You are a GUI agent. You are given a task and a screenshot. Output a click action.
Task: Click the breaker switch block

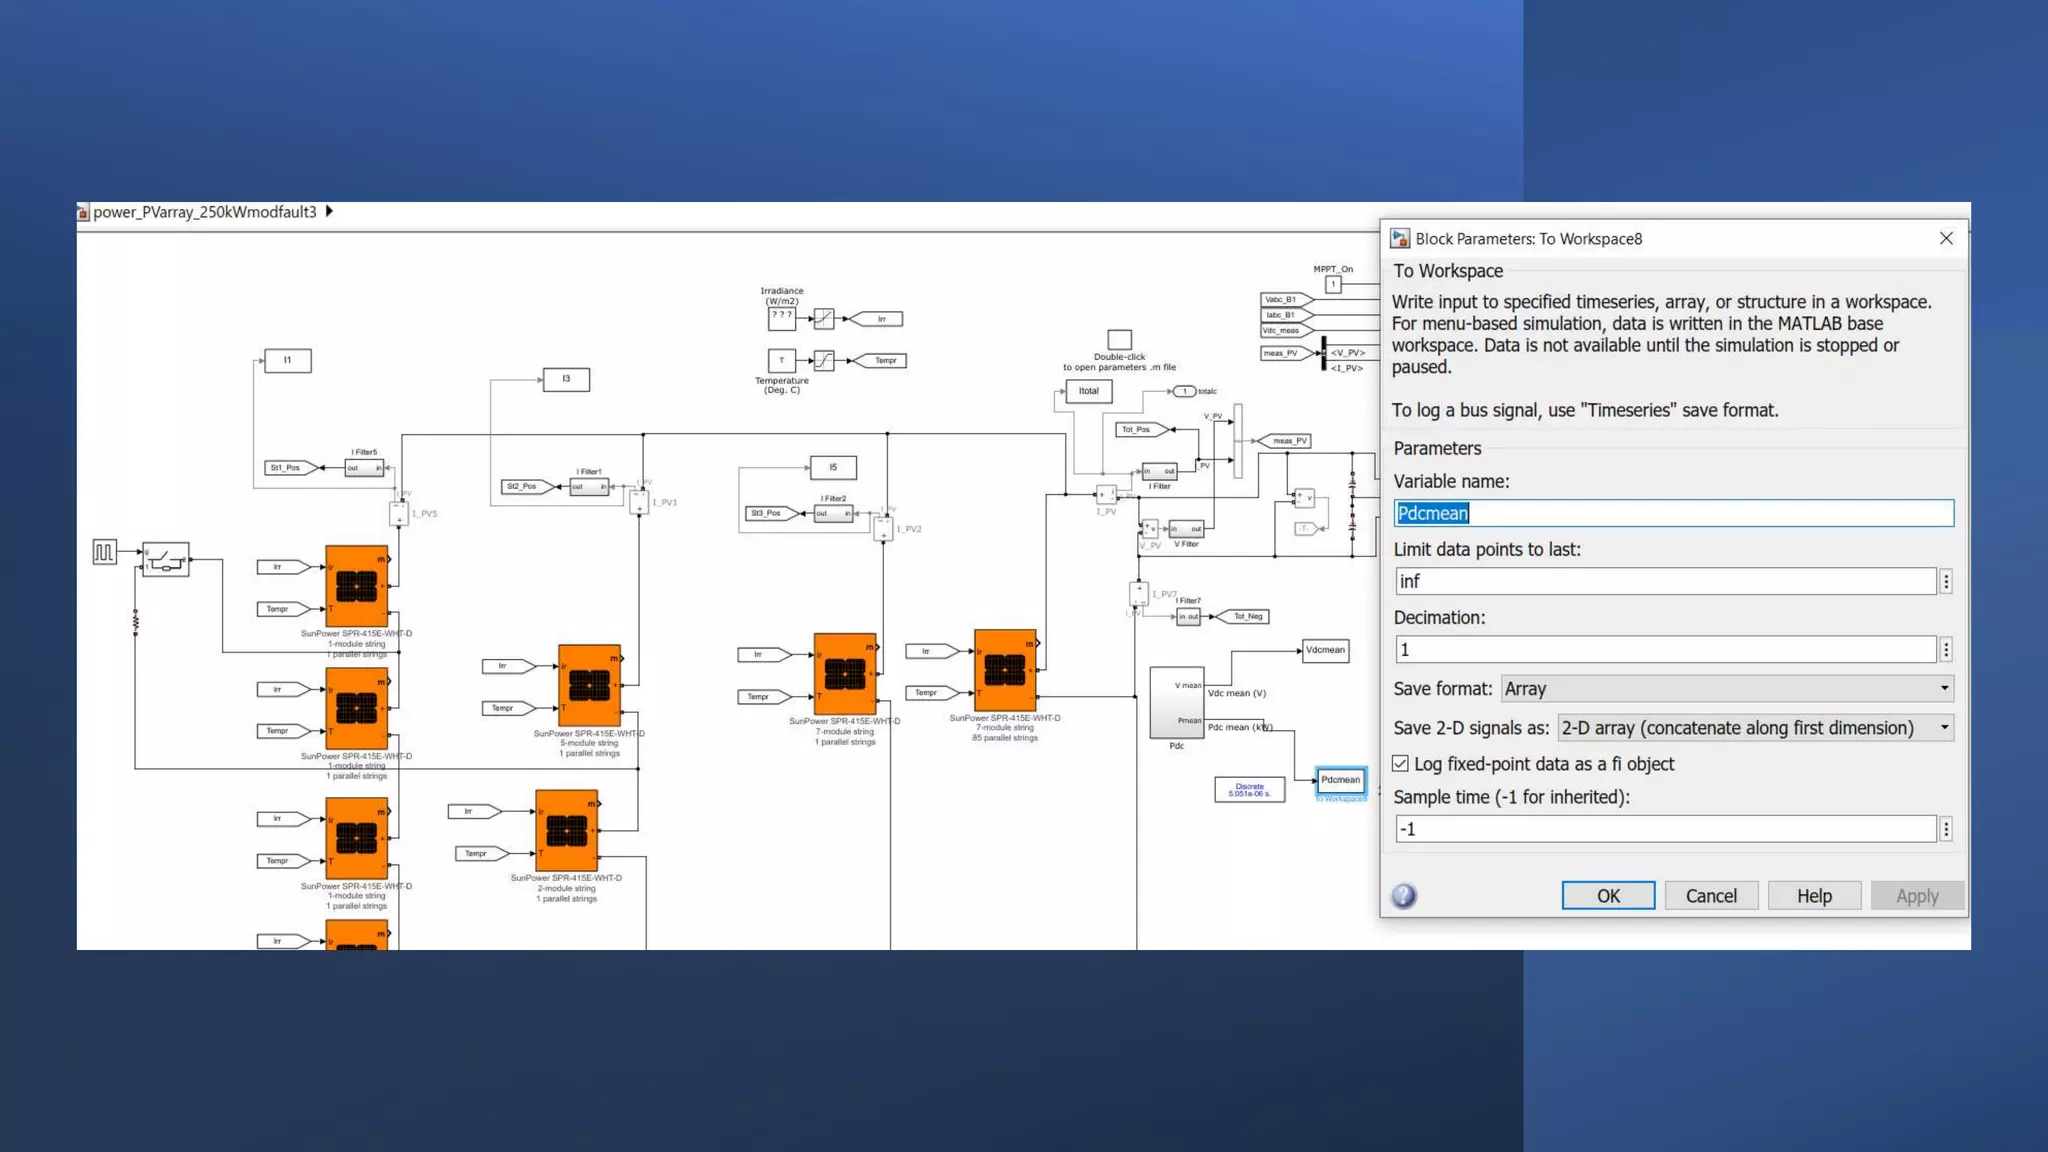165,559
